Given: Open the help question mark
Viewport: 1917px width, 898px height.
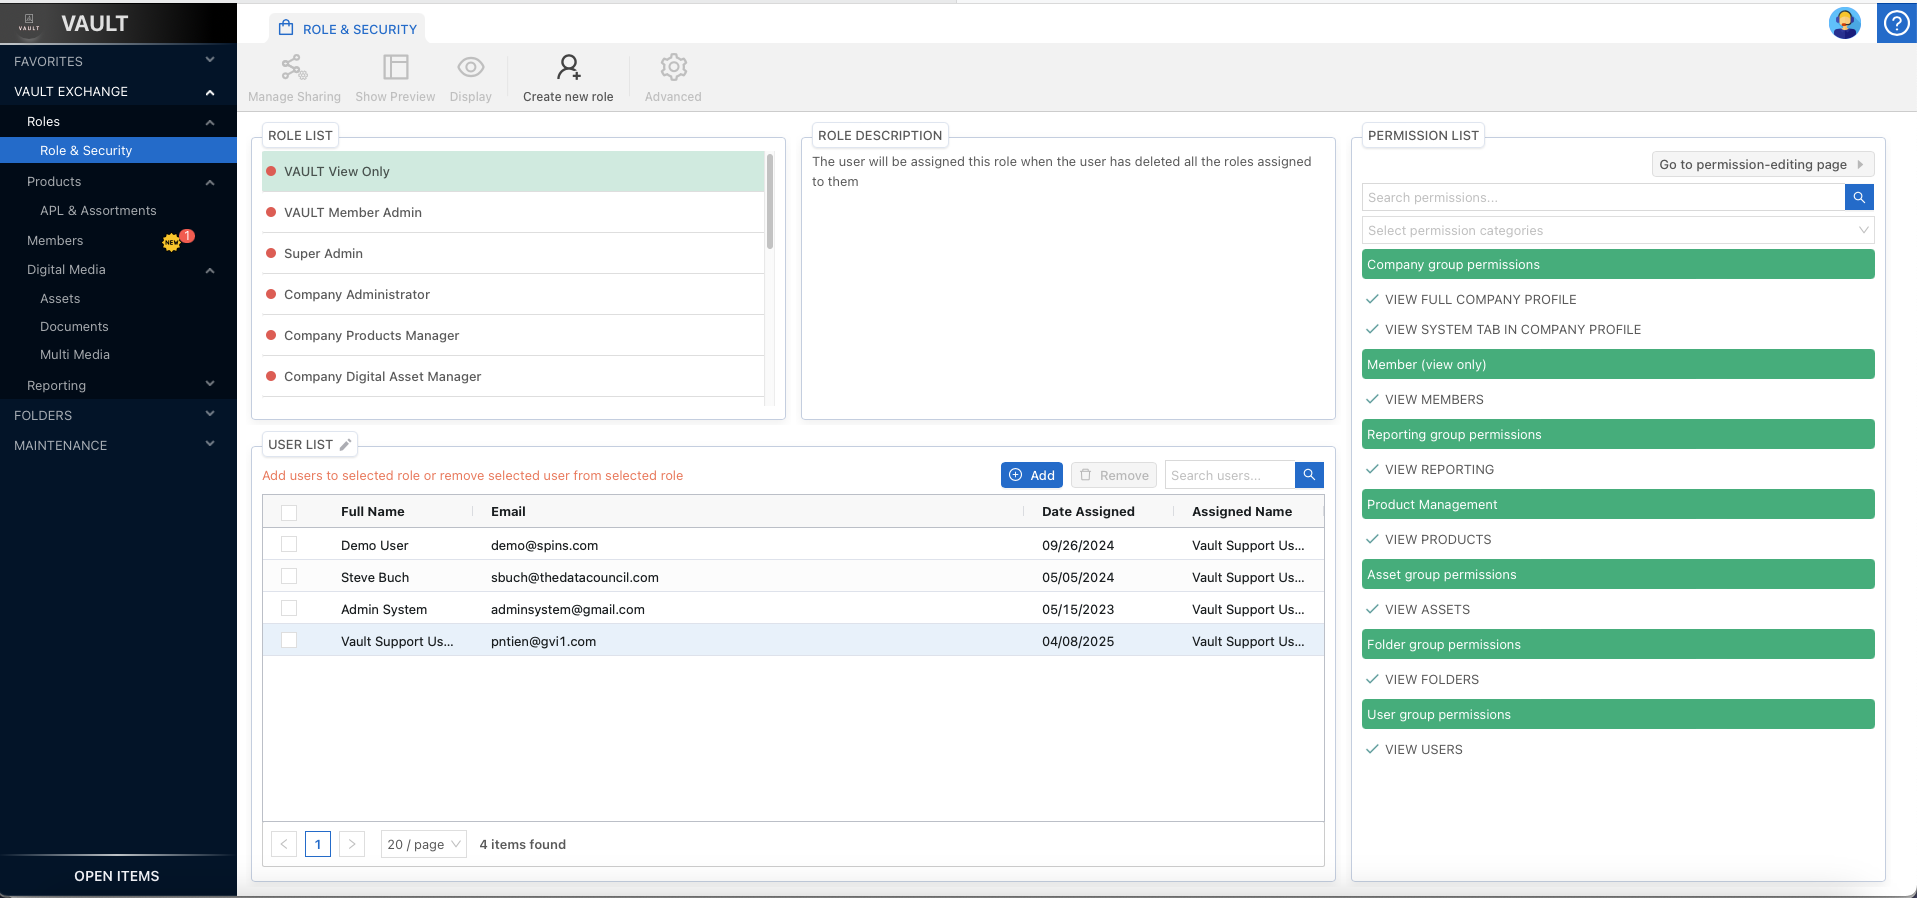Looking at the screenshot, I should click(x=1897, y=23).
